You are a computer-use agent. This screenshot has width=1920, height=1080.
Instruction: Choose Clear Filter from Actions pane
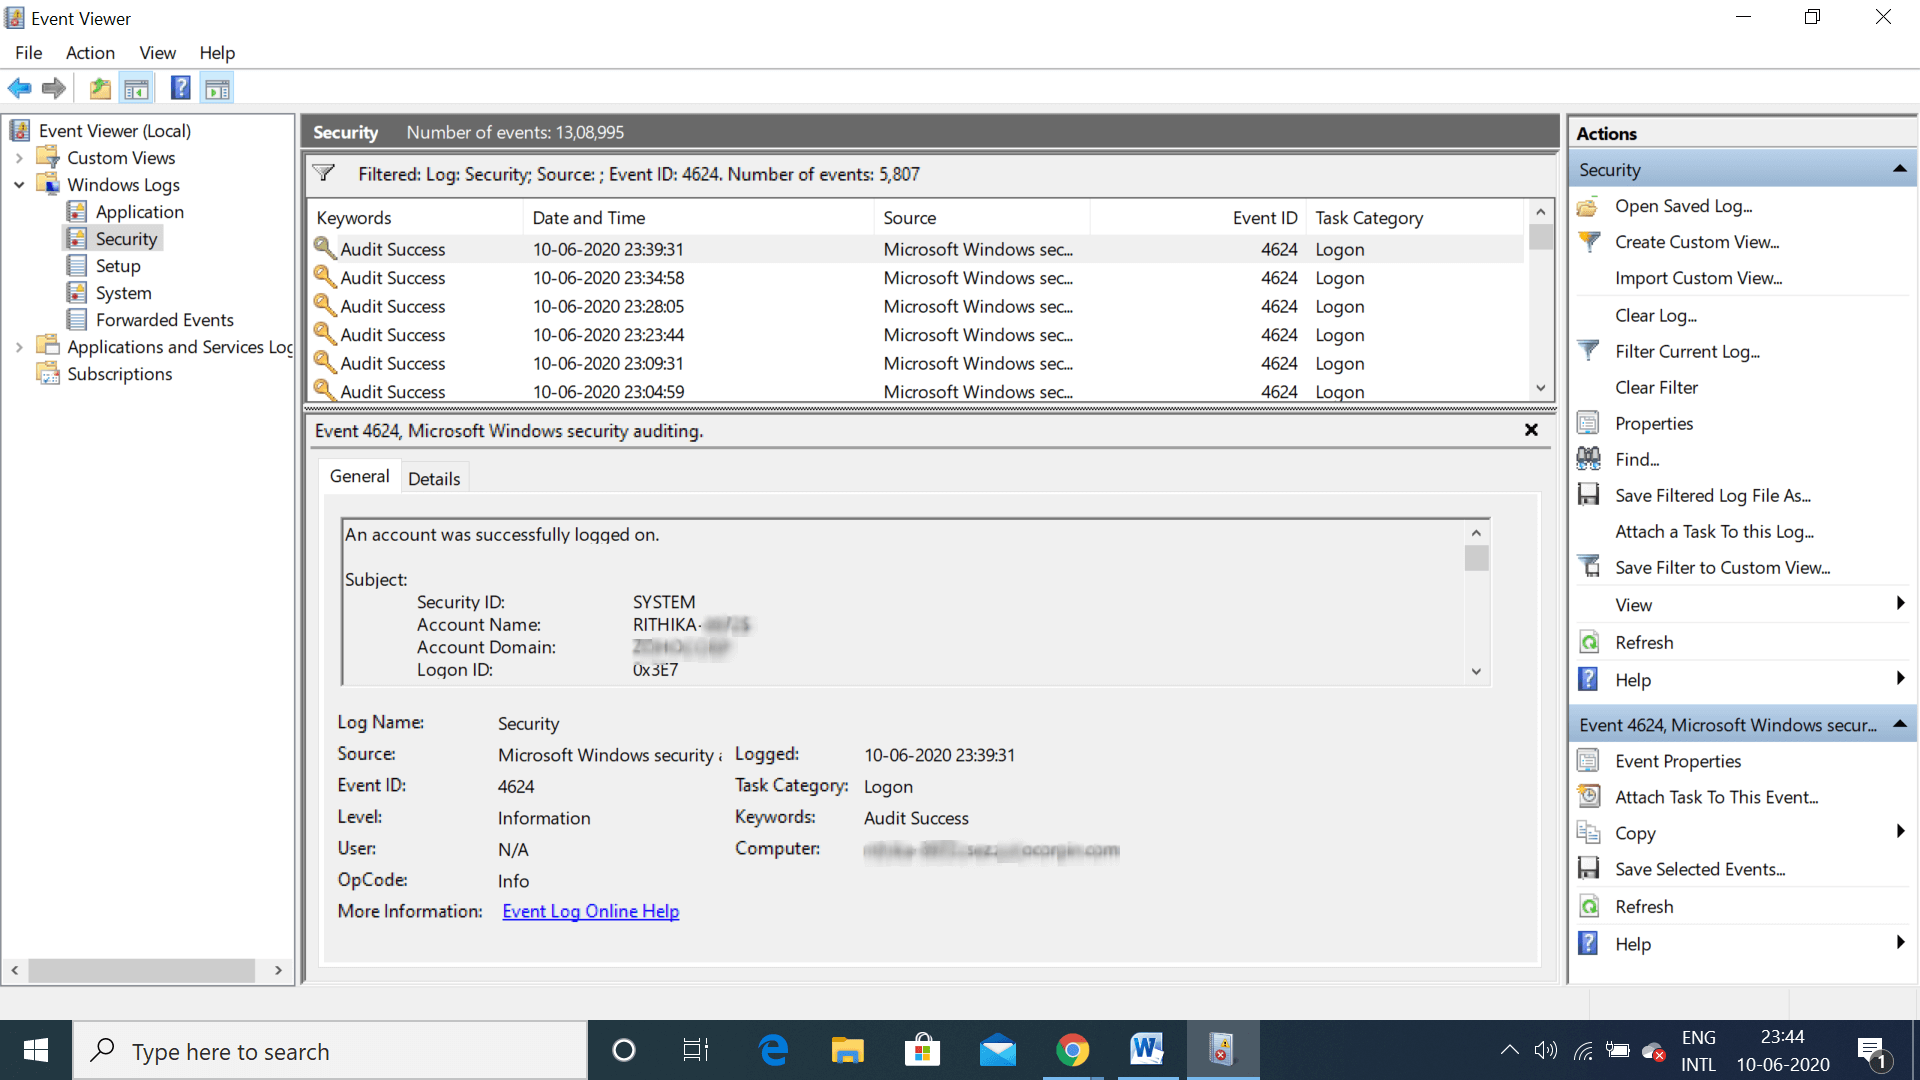(x=1656, y=387)
